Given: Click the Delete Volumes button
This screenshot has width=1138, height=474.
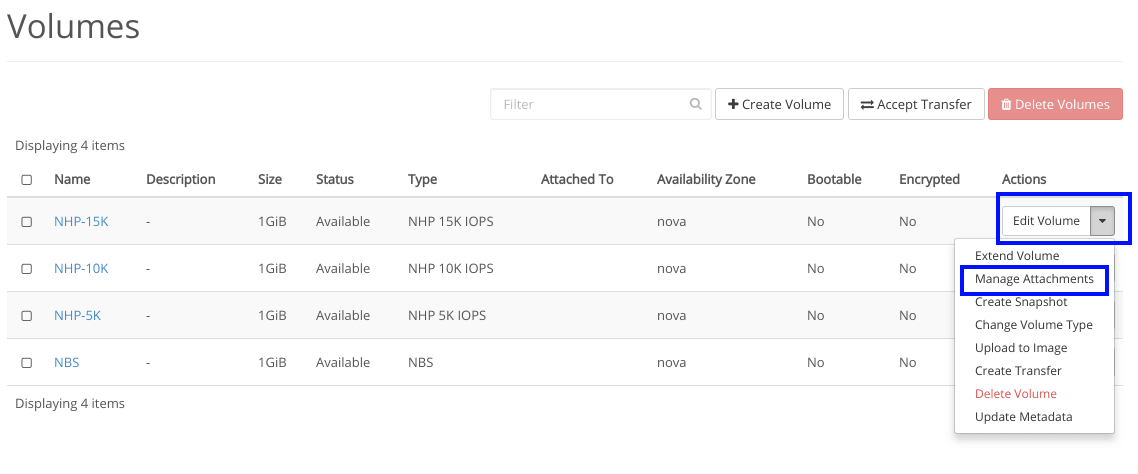Looking at the screenshot, I should pyautogui.click(x=1055, y=104).
